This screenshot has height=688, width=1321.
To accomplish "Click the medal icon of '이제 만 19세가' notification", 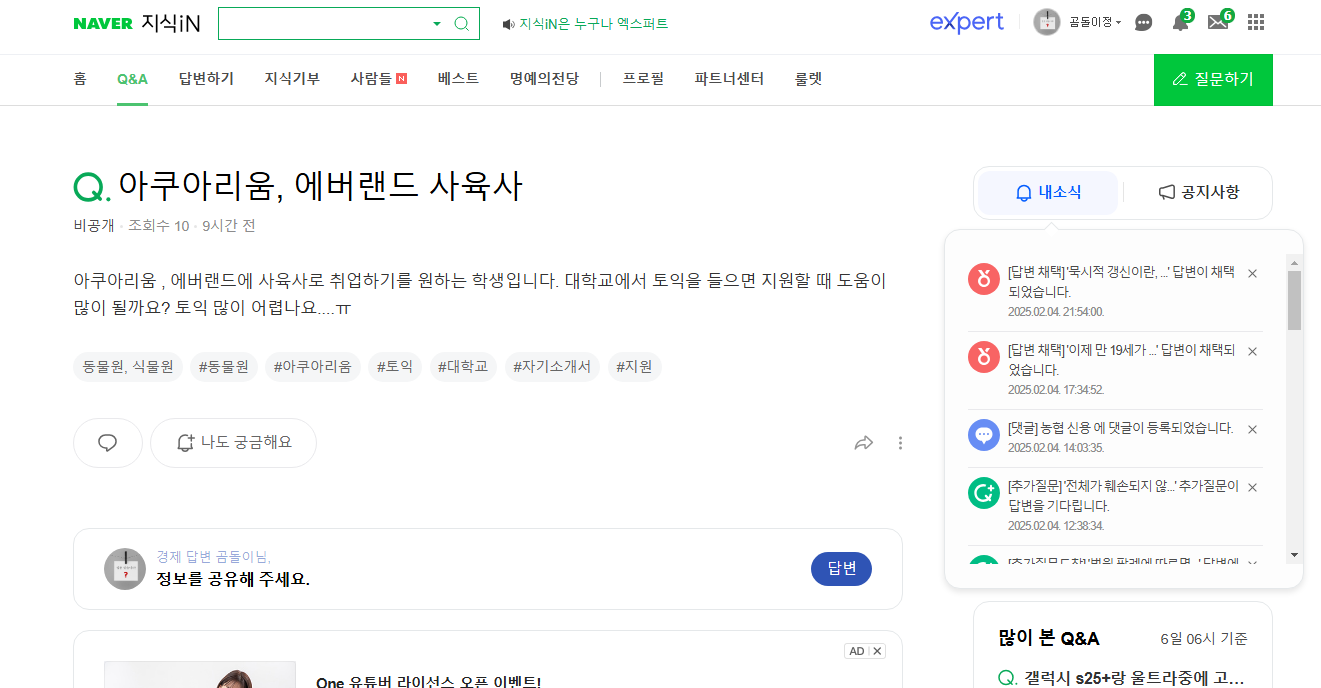I will click(x=984, y=356).
